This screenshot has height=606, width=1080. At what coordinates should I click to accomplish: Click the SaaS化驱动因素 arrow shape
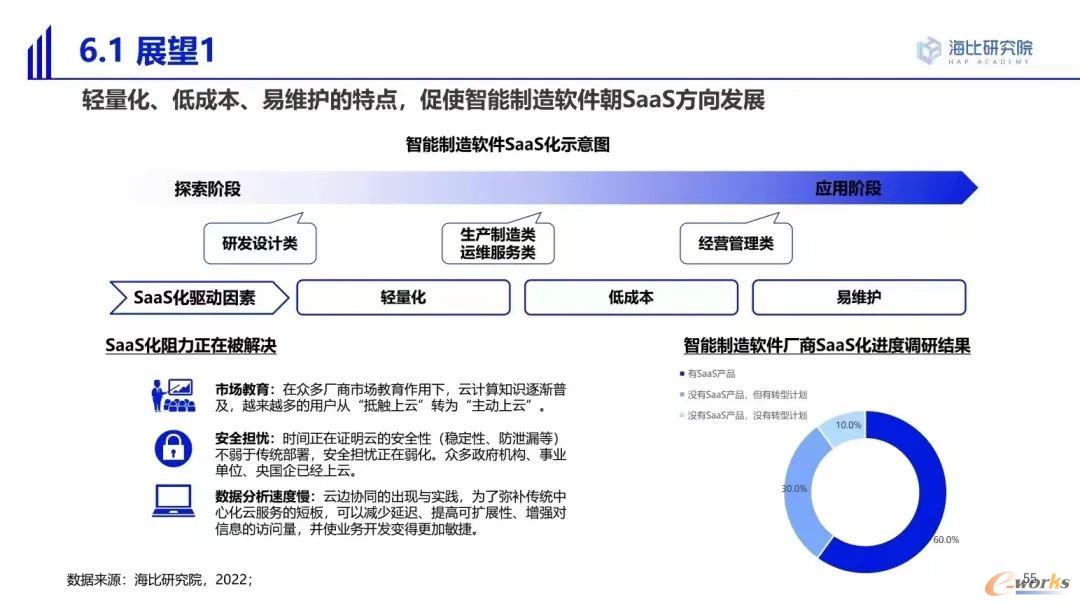(199, 297)
